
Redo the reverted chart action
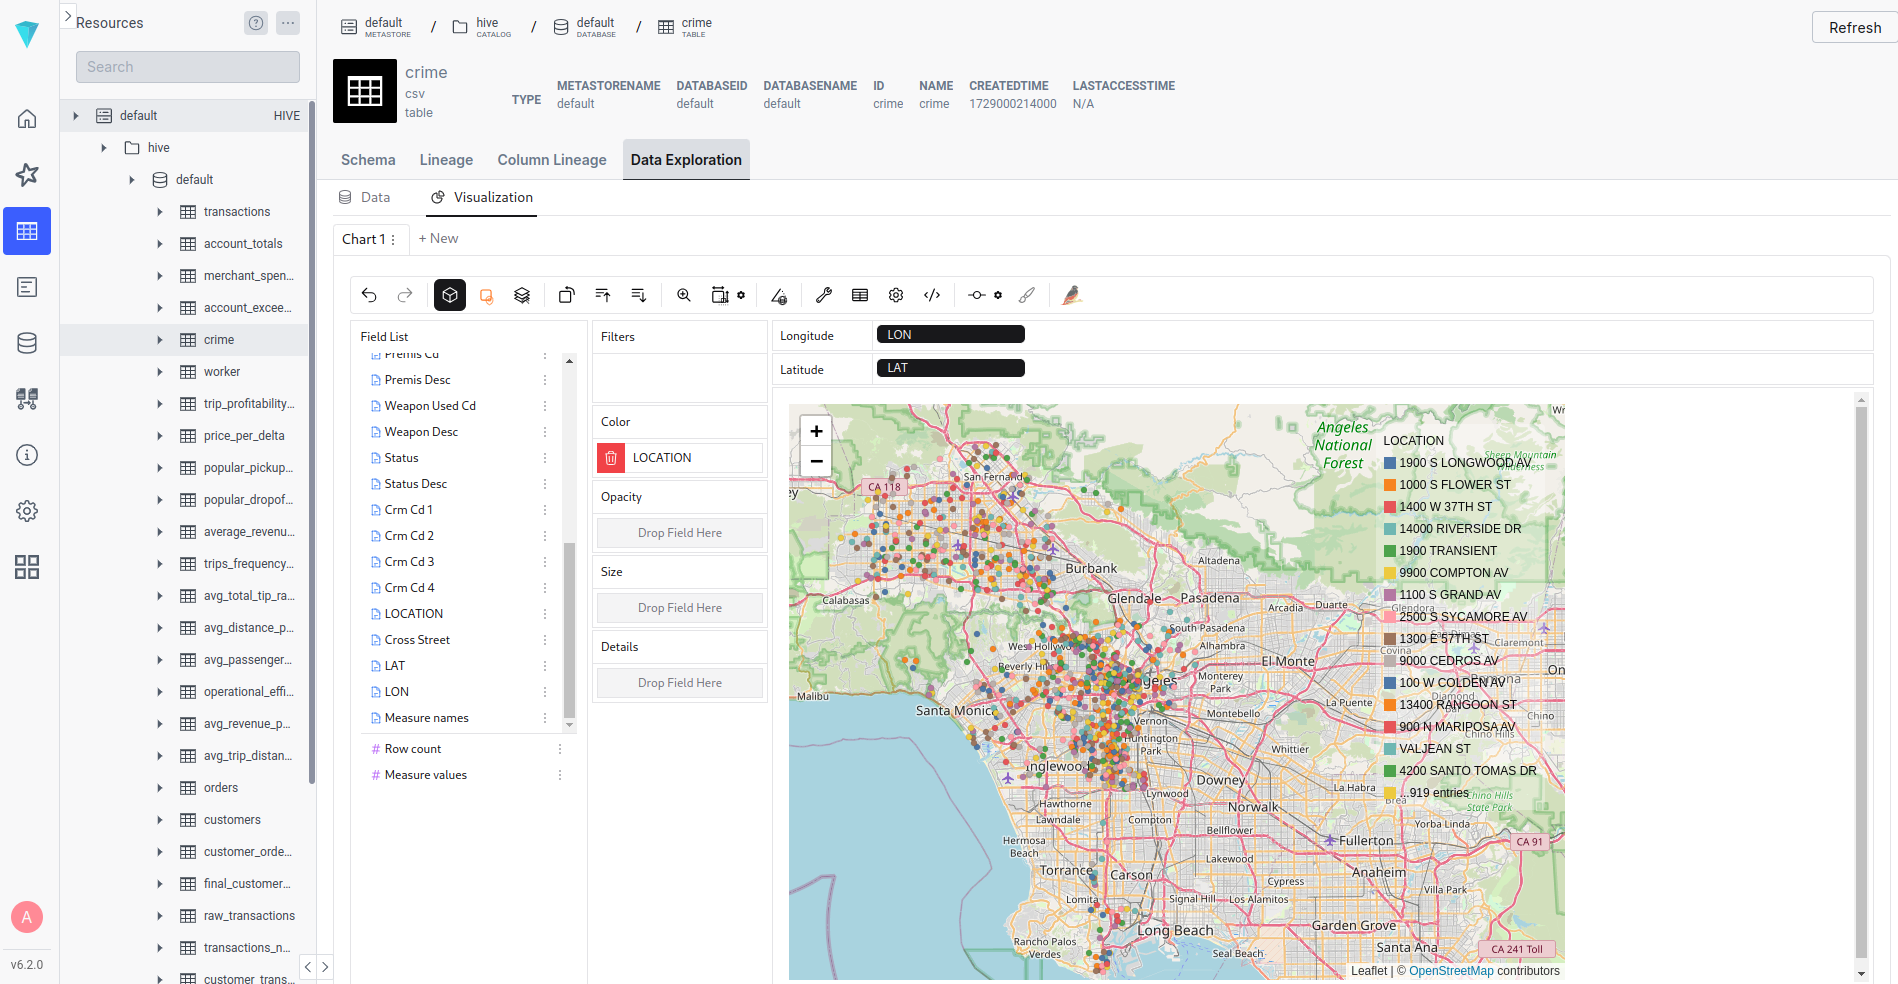tap(404, 295)
